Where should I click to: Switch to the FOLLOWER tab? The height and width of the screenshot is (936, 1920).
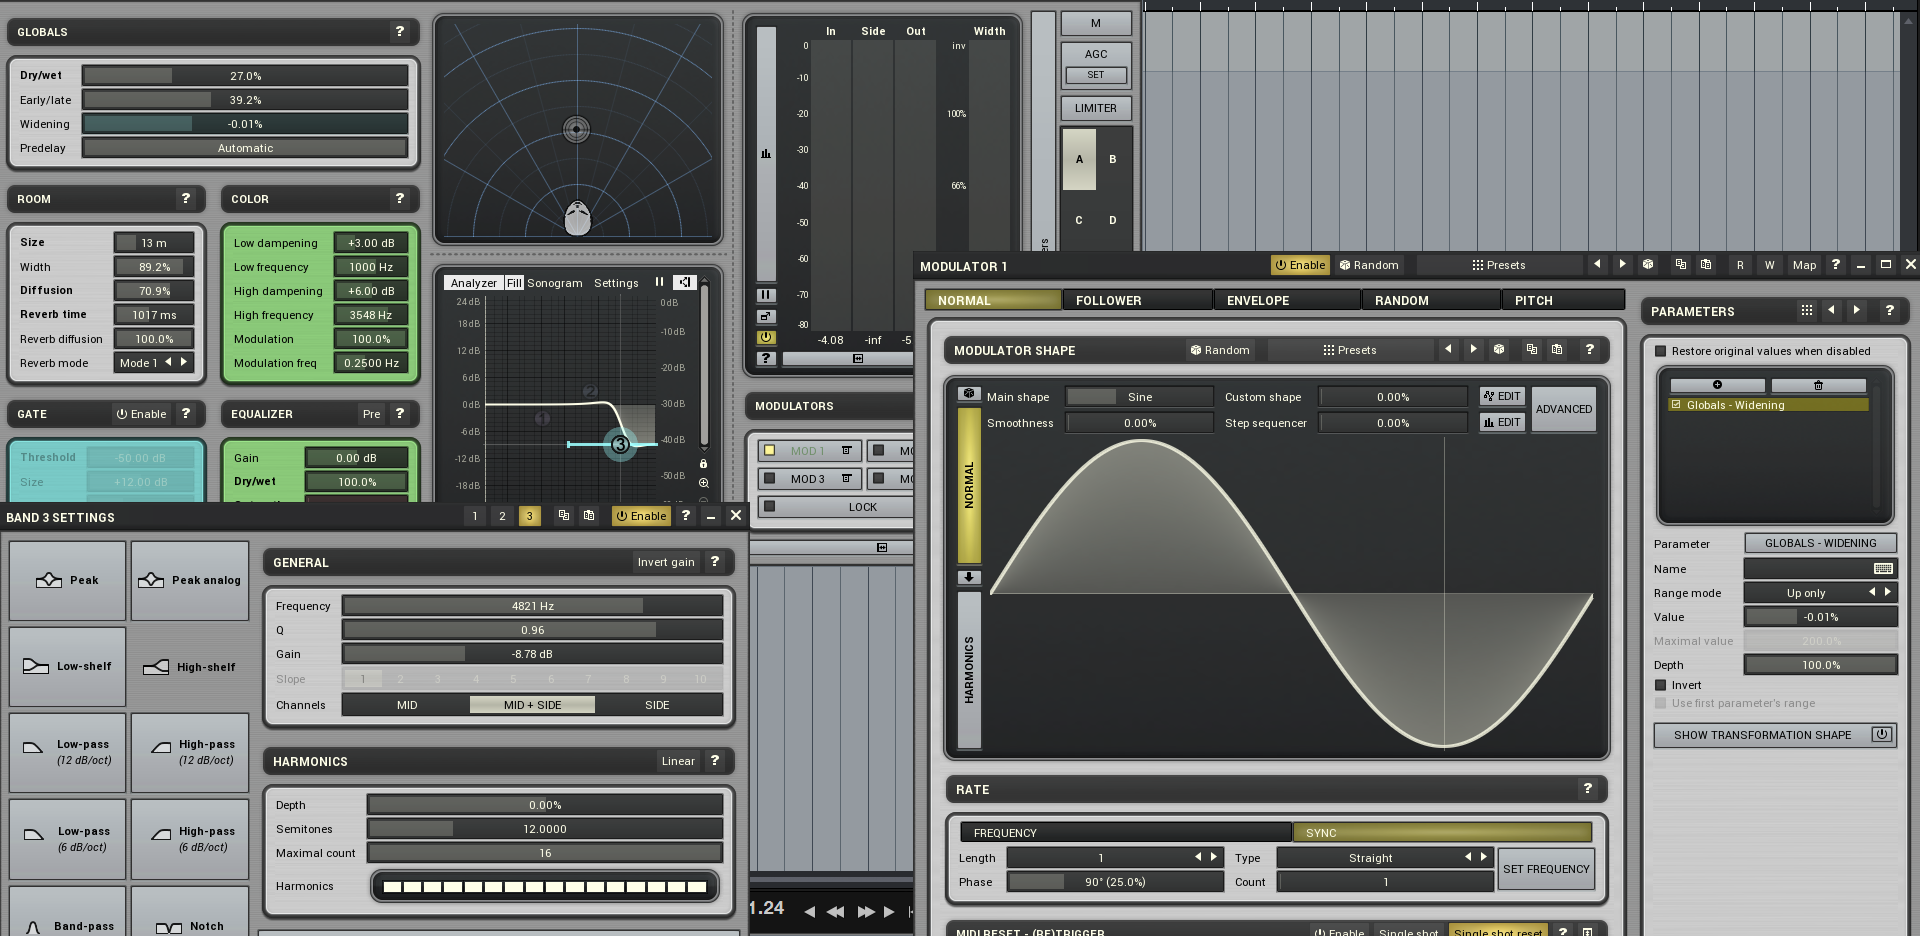[1107, 299]
